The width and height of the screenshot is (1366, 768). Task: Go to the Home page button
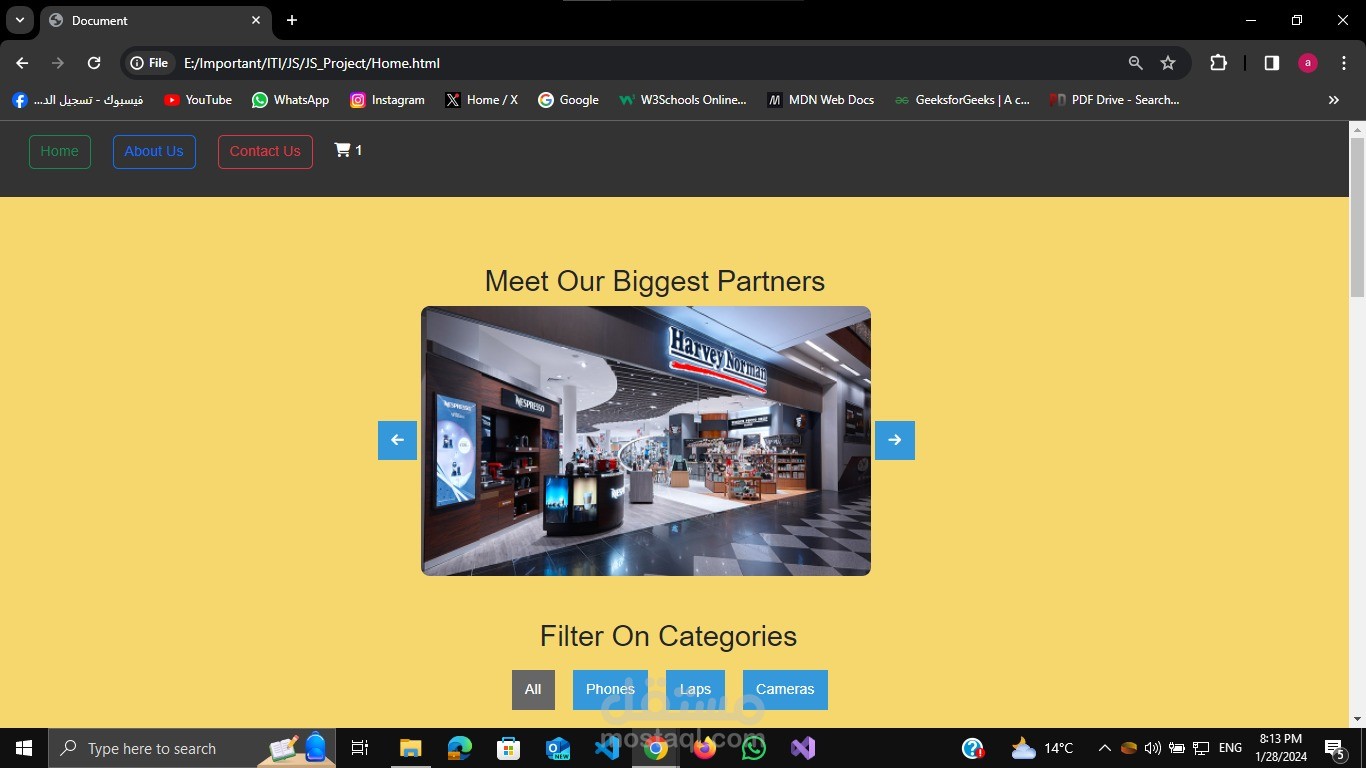coord(60,152)
